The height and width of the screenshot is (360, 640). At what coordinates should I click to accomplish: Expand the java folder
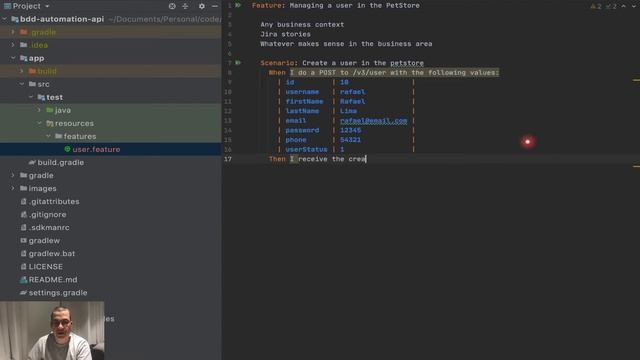point(40,110)
